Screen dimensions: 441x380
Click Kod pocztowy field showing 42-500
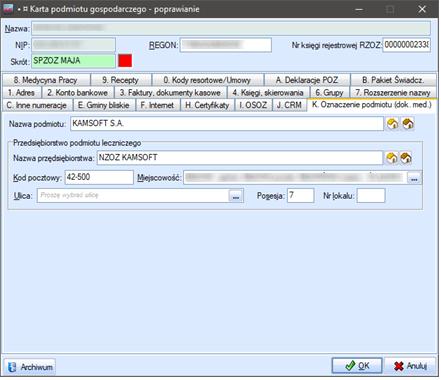(x=99, y=177)
